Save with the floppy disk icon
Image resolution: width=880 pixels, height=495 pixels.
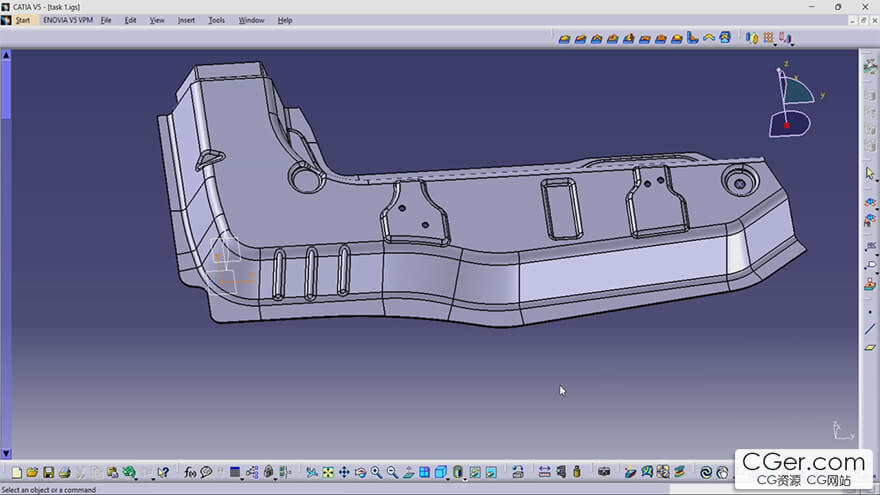(x=48, y=473)
